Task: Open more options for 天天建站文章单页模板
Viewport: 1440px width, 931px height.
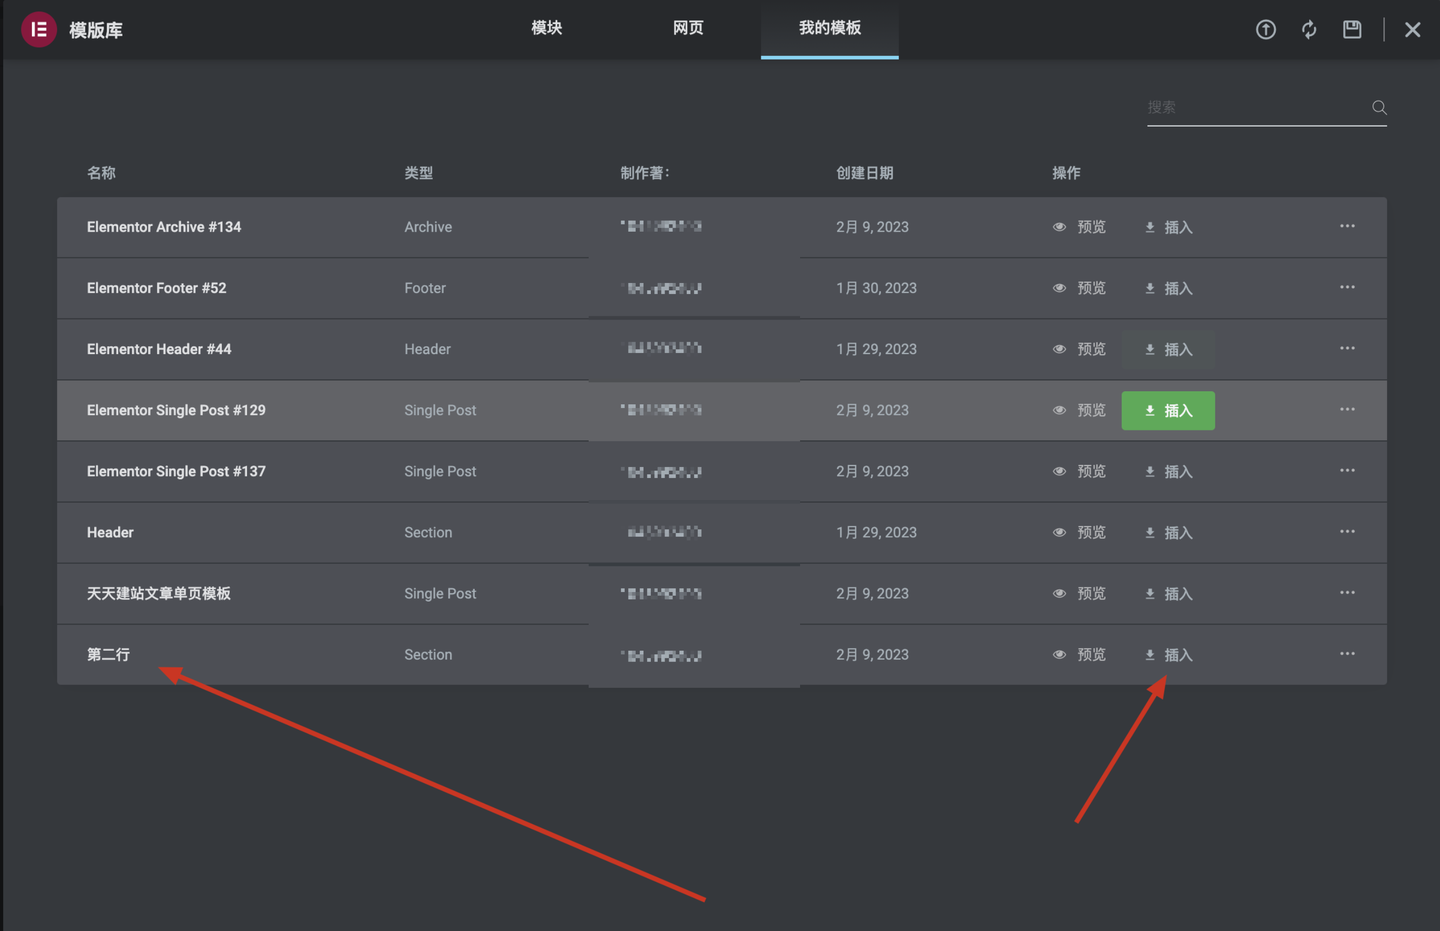Action: click(x=1347, y=592)
